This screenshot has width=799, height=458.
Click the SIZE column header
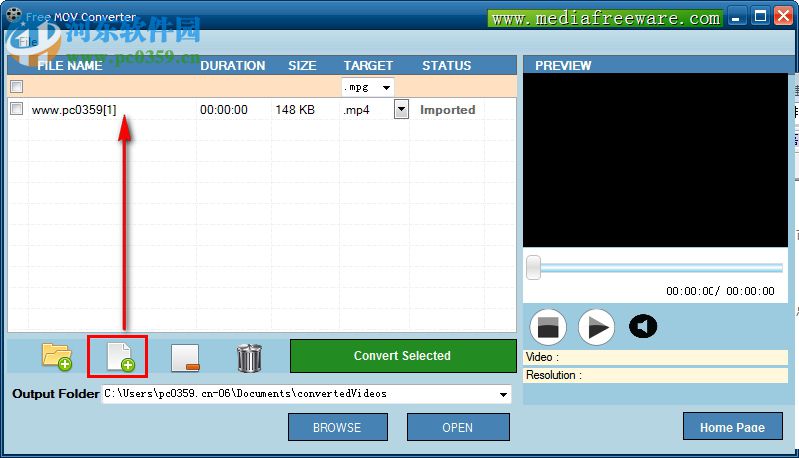tap(302, 65)
